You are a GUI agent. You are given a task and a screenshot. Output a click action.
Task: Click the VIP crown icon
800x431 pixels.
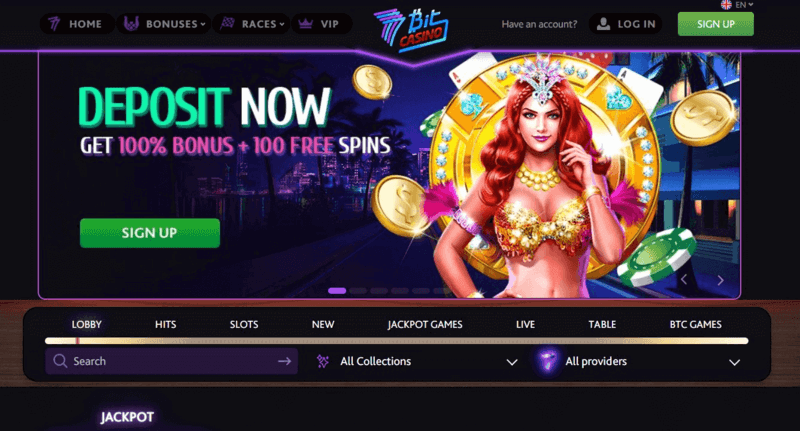click(305, 23)
